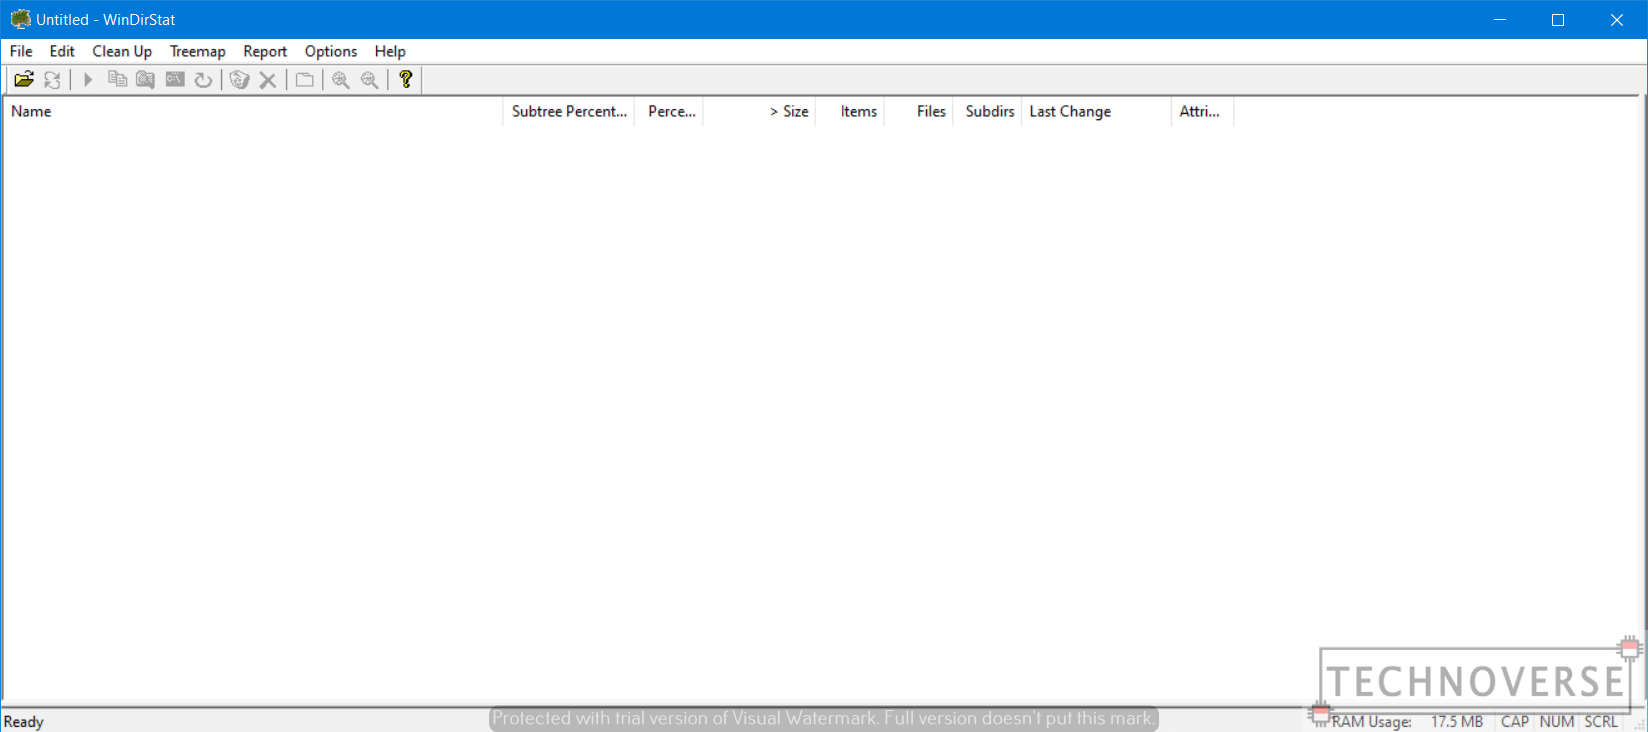Sort by the Files column header
1648x732 pixels.
click(919, 111)
